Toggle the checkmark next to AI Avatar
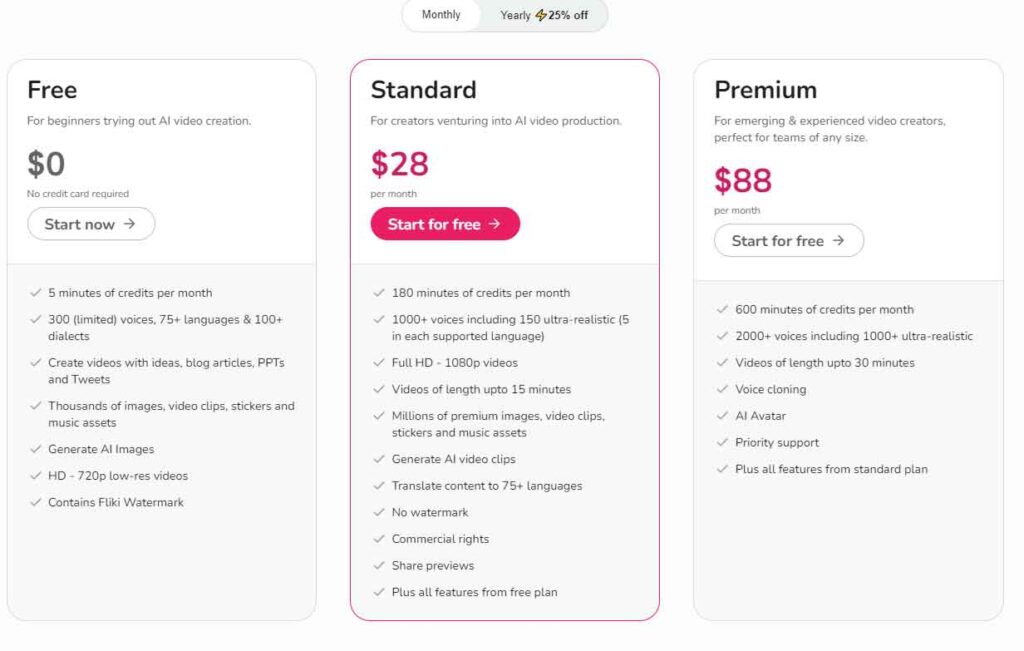Viewport: 1024px width, 651px height. coord(722,415)
